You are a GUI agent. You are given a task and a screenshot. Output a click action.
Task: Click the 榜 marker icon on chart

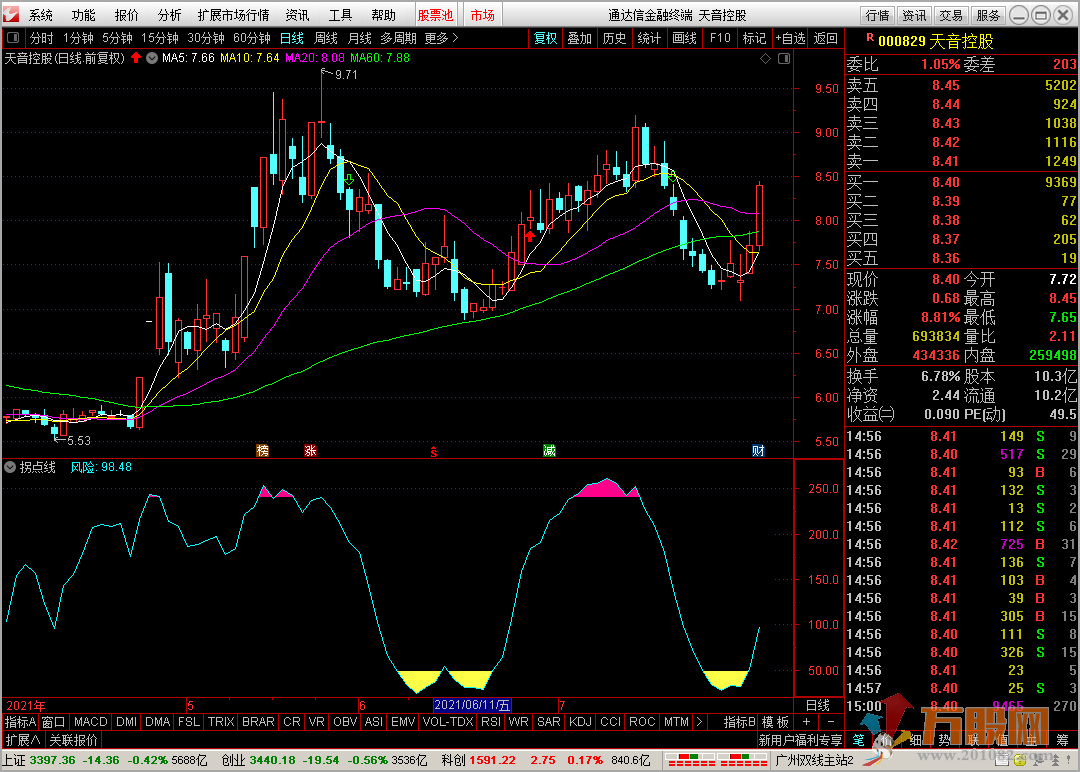263,451
